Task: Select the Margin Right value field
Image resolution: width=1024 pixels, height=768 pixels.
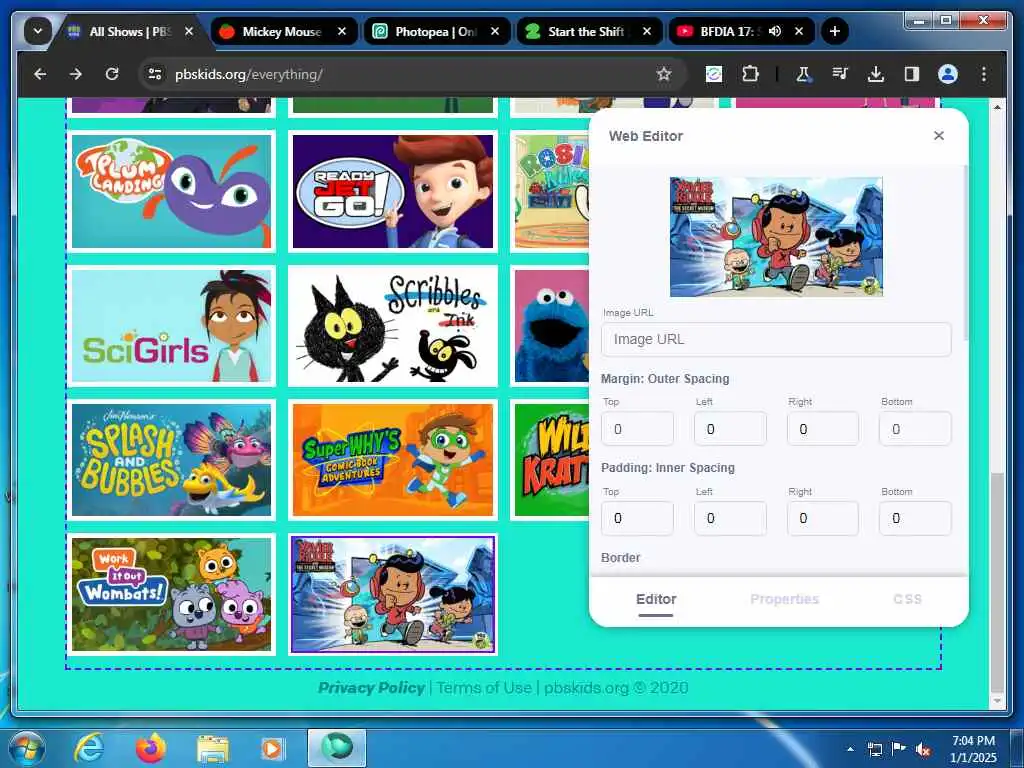Action: coord(823,429)
